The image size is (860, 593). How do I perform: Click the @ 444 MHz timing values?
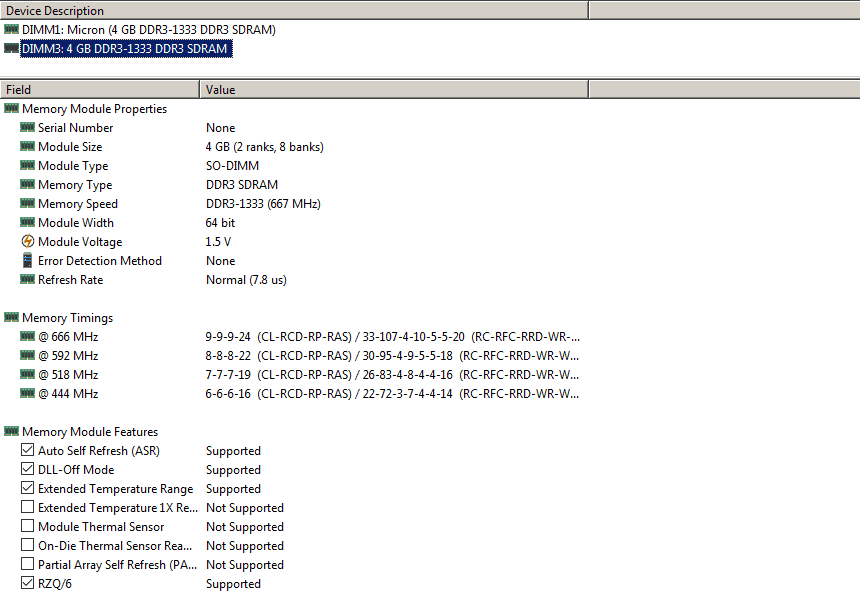click(392, 394)
